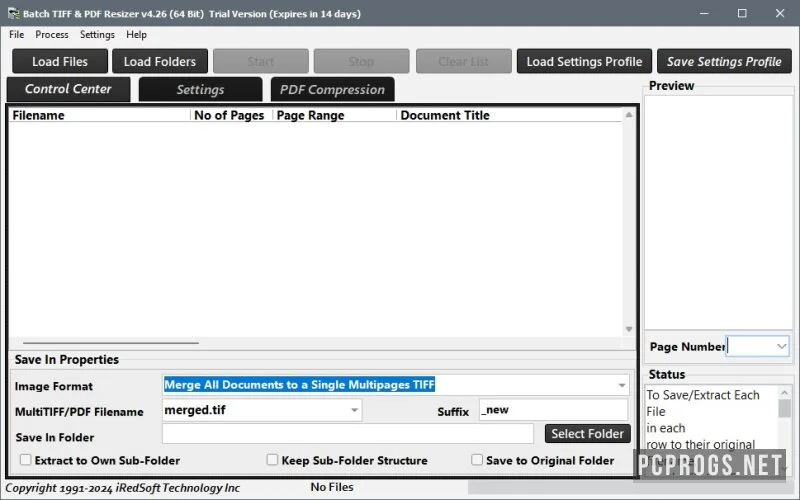The height and width of the screenshot is (500, 800).
Task: Click the disabled Stop button
Action: (x=361, y=61)
